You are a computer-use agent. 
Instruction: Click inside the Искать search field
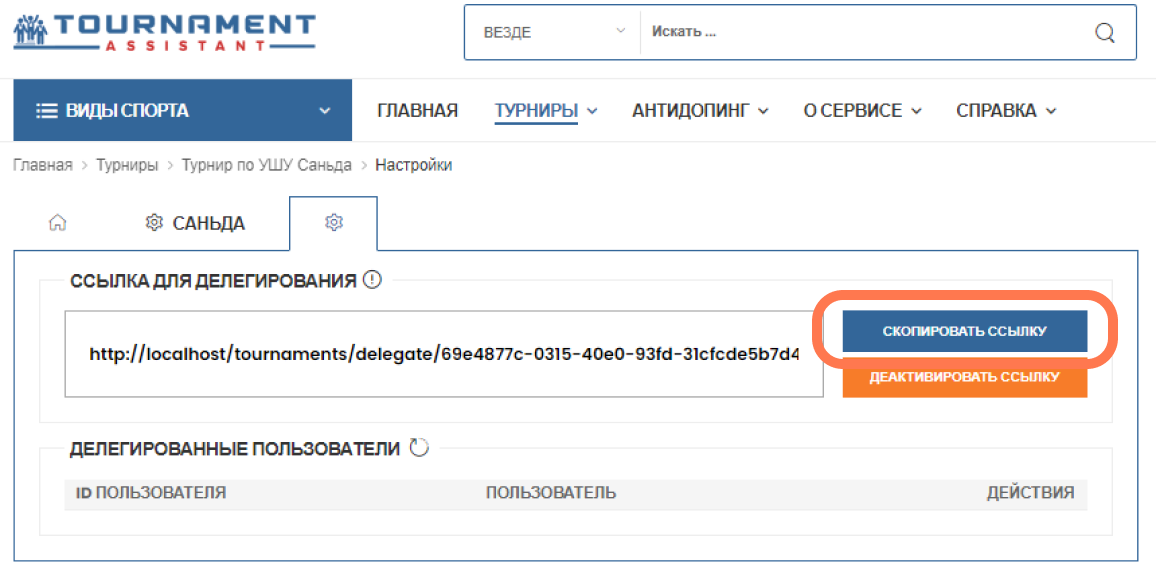(x=866, y=32)
